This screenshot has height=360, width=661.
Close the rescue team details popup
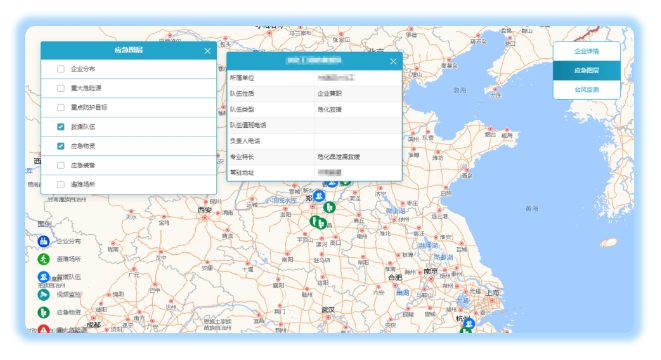pyautogui.click(x=393, y=62)
